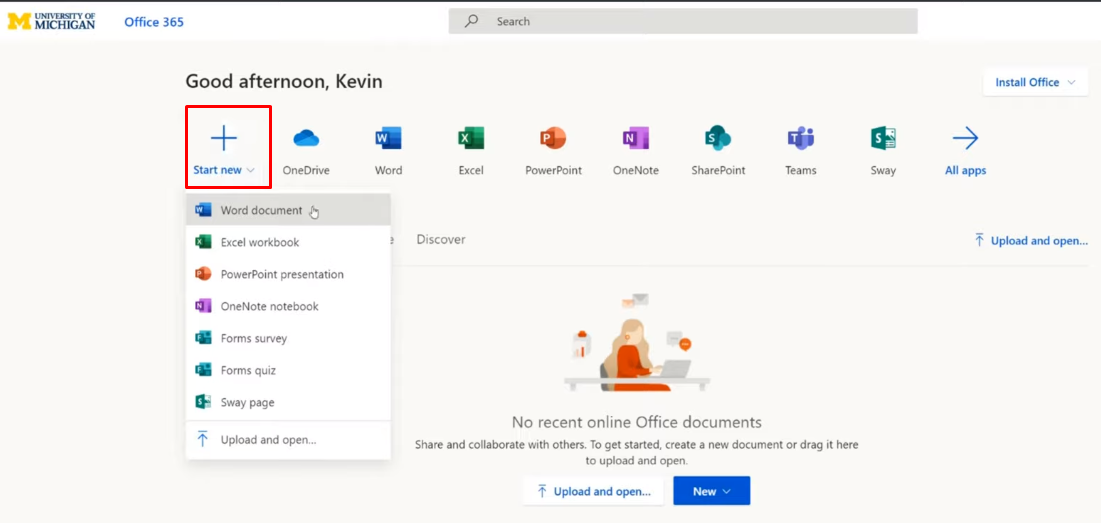The width and height of the screenshot is (1101, 523).
Task: Create a new Excel workbook
Action: (x=288, y=242)
